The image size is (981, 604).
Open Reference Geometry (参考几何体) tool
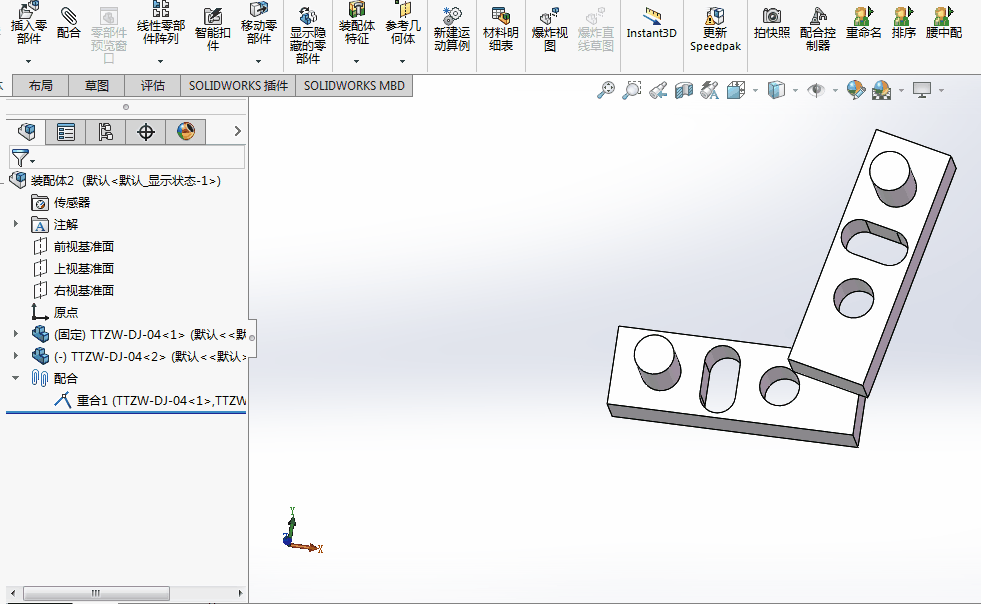(x=403, y=23)
